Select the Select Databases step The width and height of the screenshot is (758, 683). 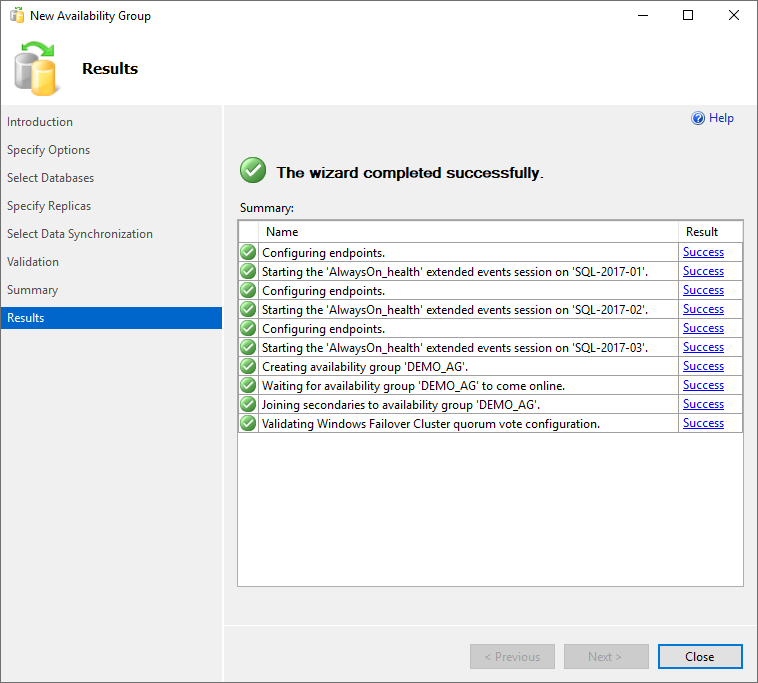(50, 178)
